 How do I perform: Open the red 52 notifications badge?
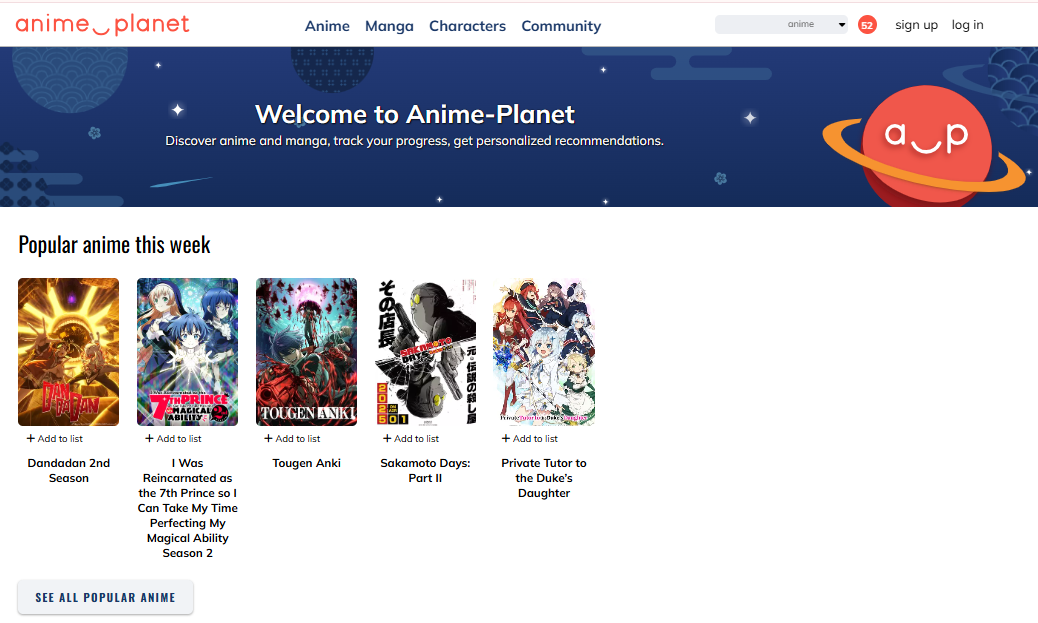(x=867, y=25)
